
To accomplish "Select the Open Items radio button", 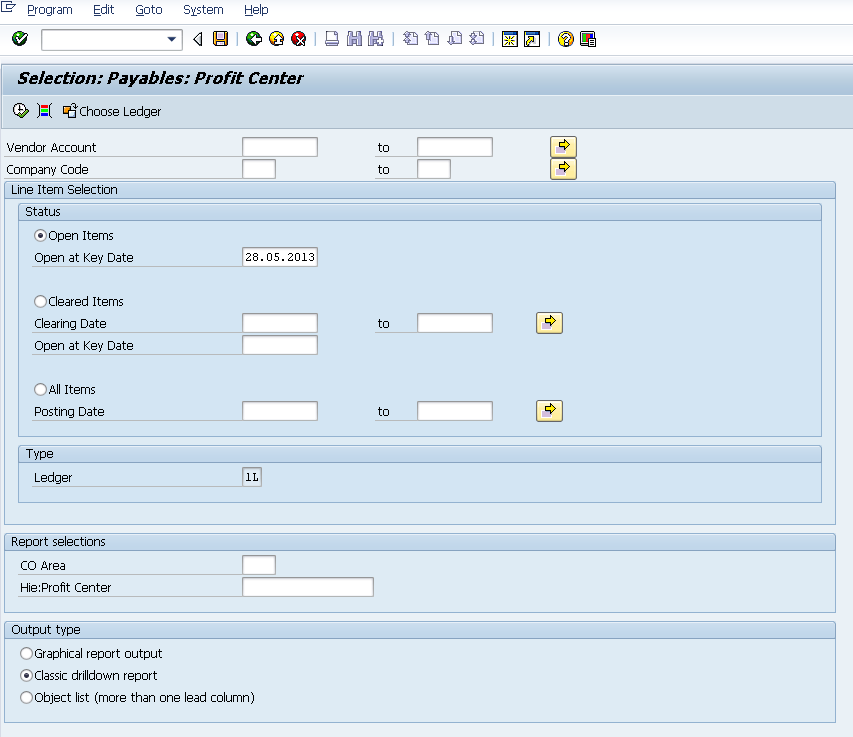I will click(x=40, y=236).
